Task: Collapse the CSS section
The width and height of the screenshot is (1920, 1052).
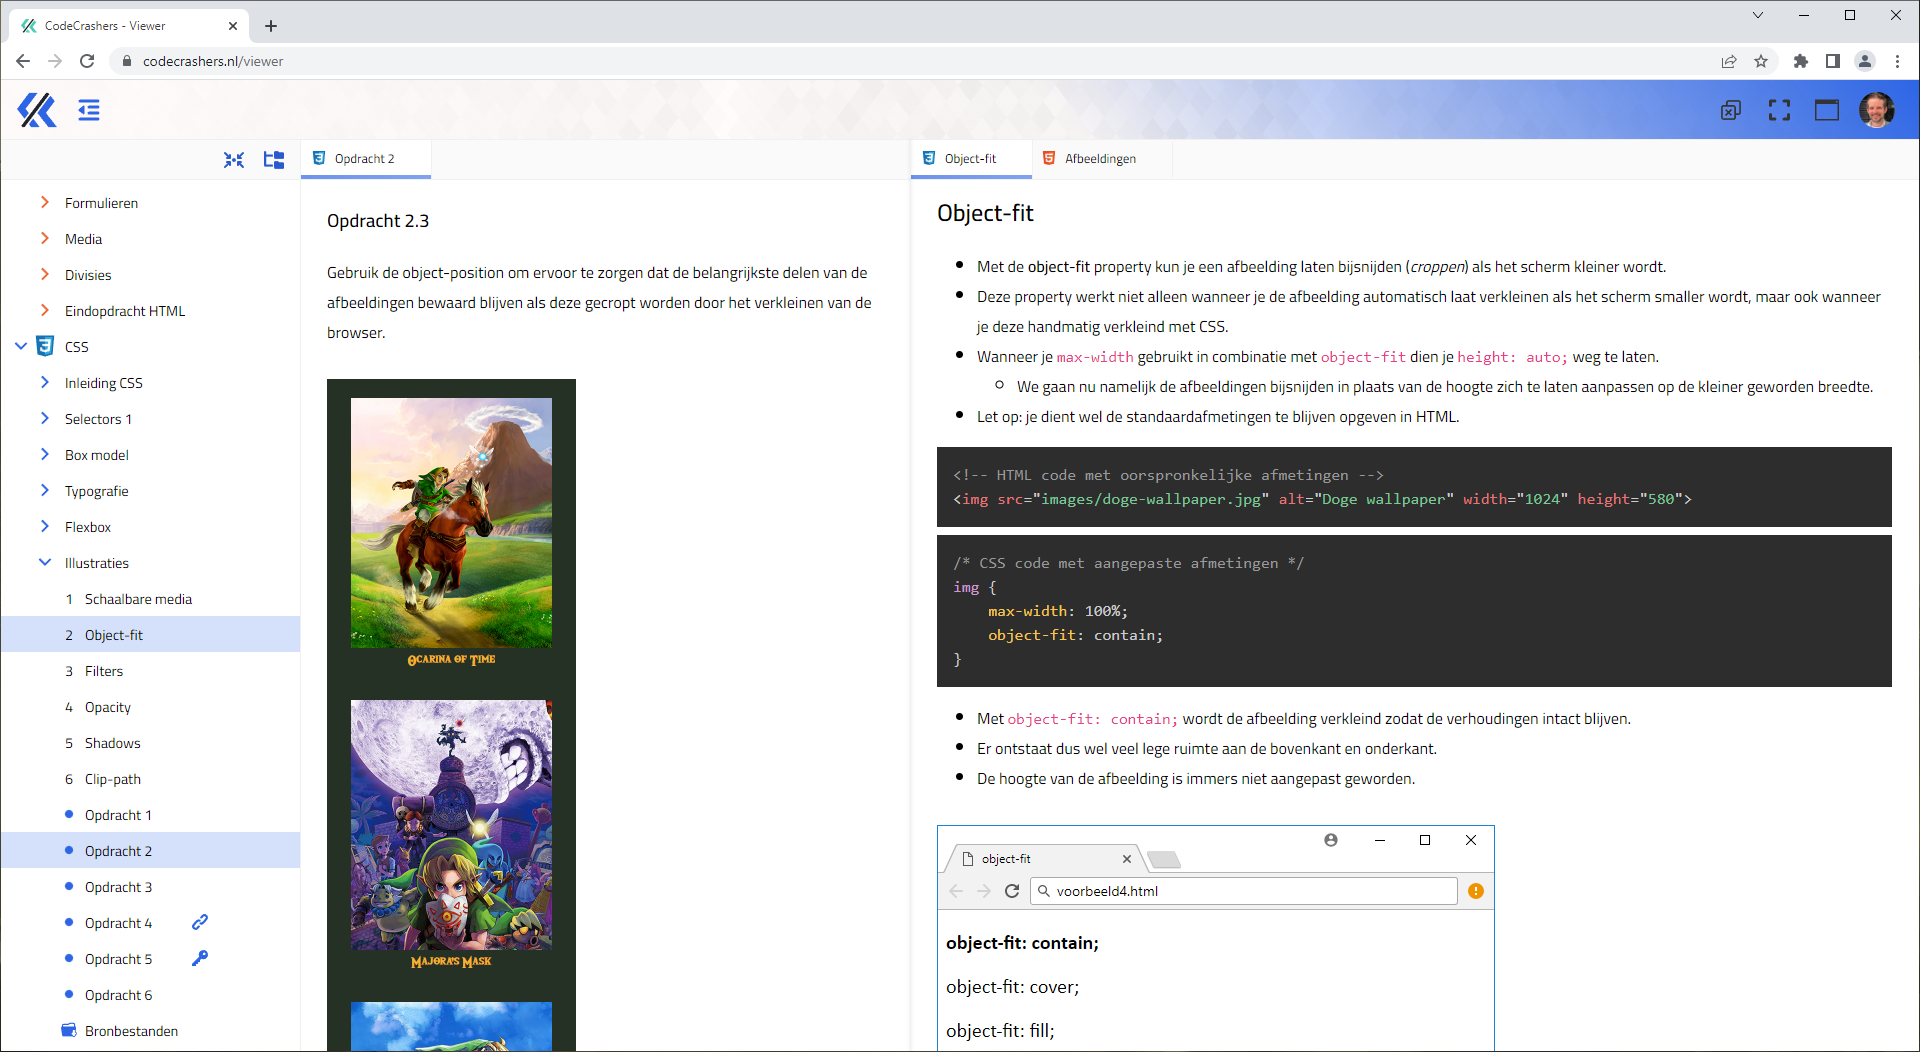Action: (x=21, y=346)
